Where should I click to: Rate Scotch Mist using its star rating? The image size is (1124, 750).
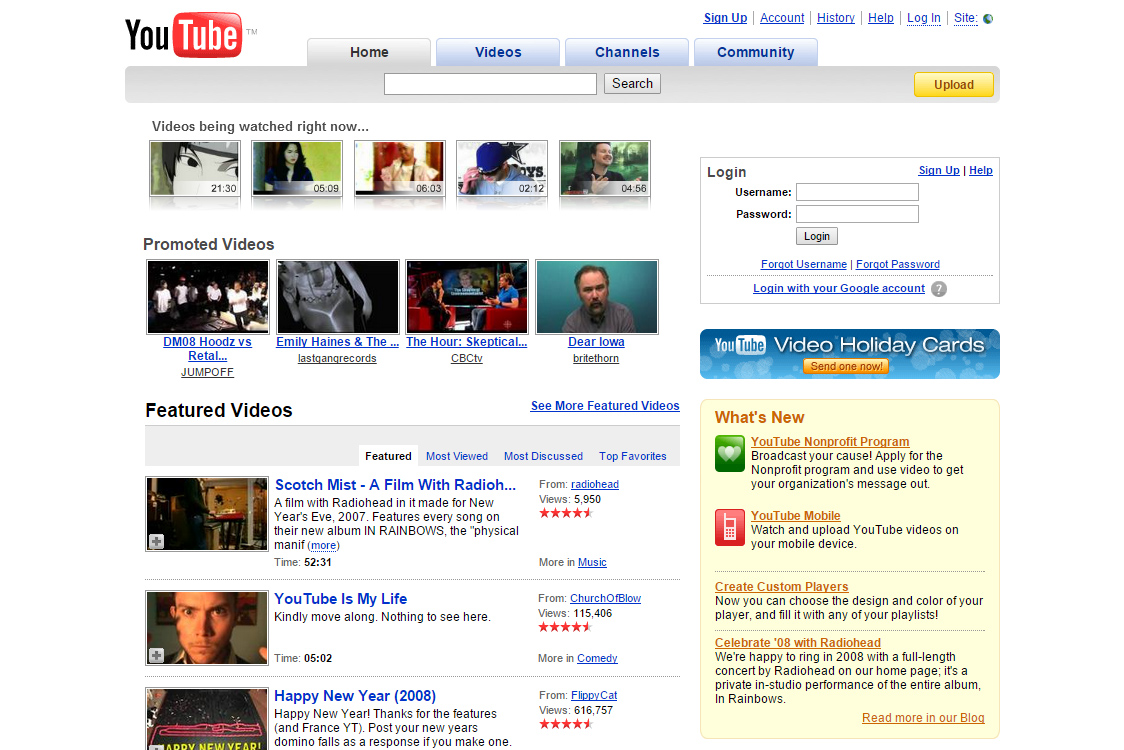pos(565,512)
